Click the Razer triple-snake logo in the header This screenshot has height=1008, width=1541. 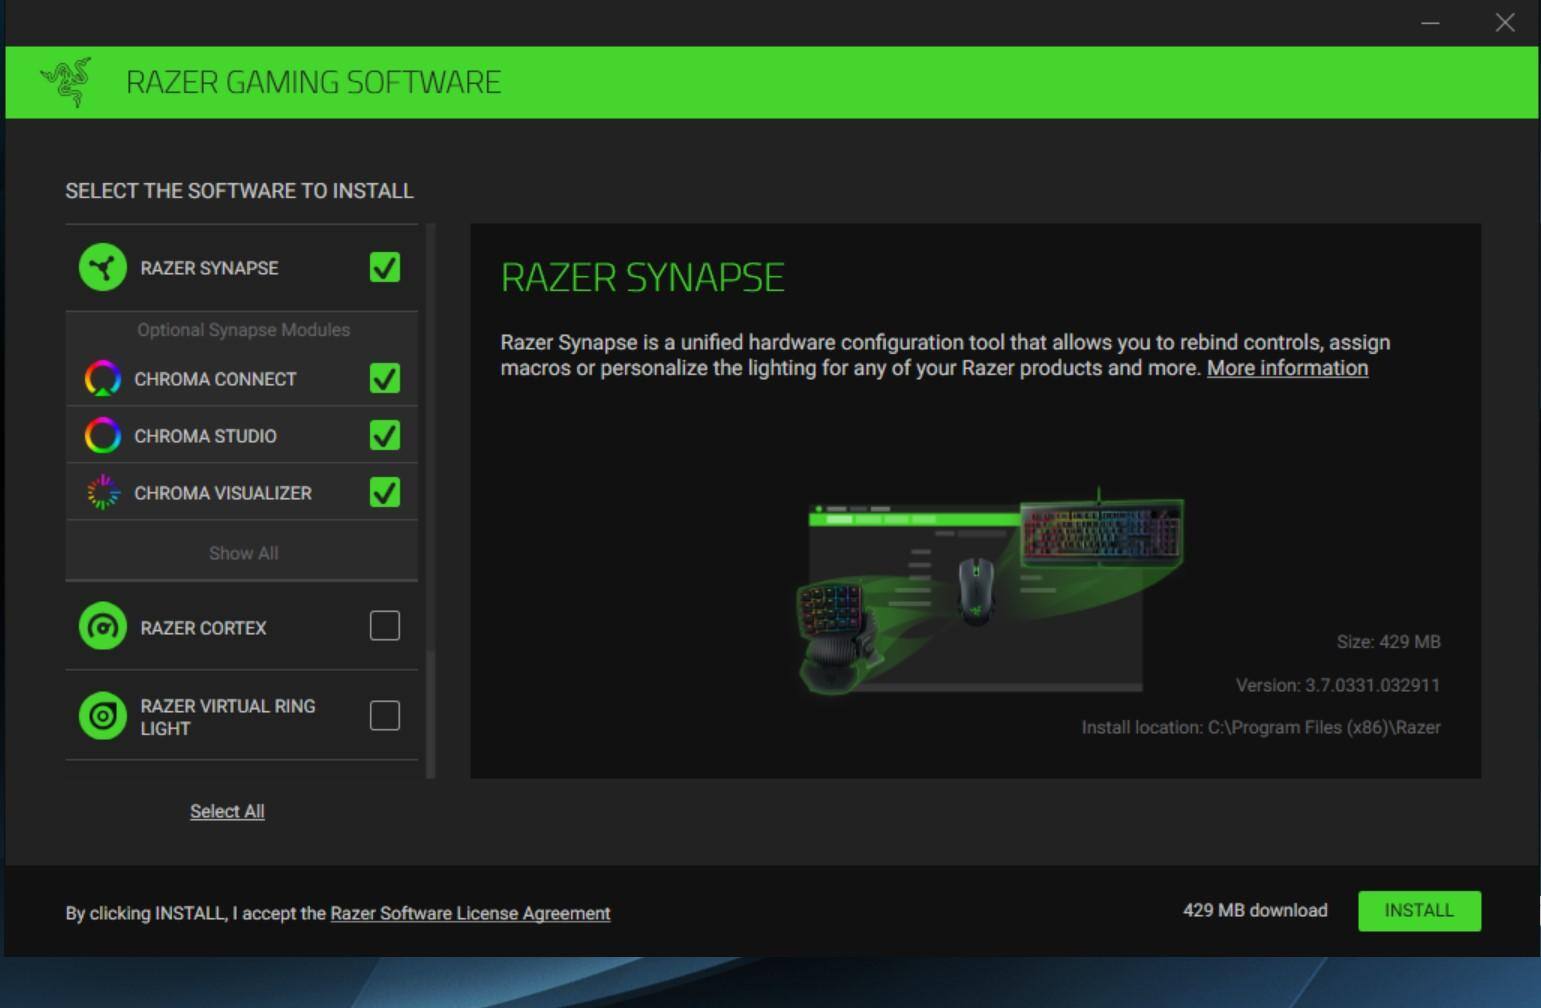click(x=64, y=79)
